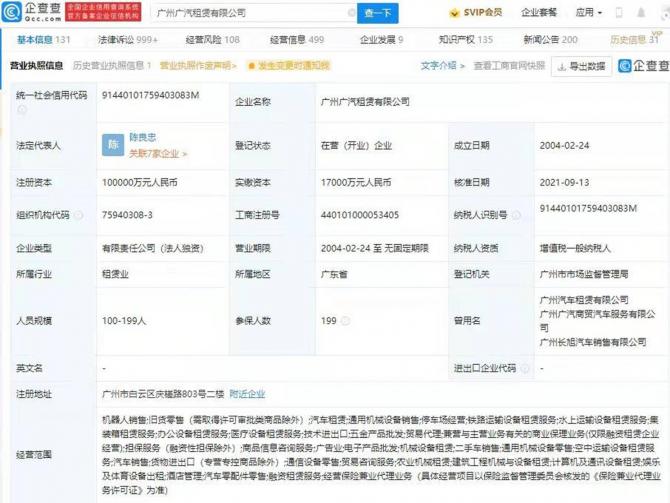Open the 陈良忠 legal representative link
The width and height of the screenshot is (670, 503).
143,137
